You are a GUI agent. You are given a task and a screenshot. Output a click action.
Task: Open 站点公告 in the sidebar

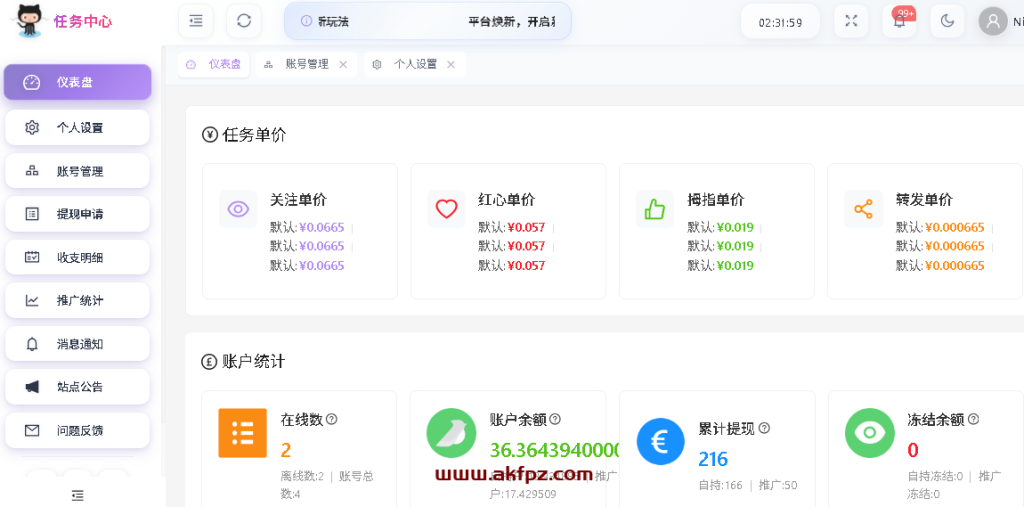coord(78,387)
